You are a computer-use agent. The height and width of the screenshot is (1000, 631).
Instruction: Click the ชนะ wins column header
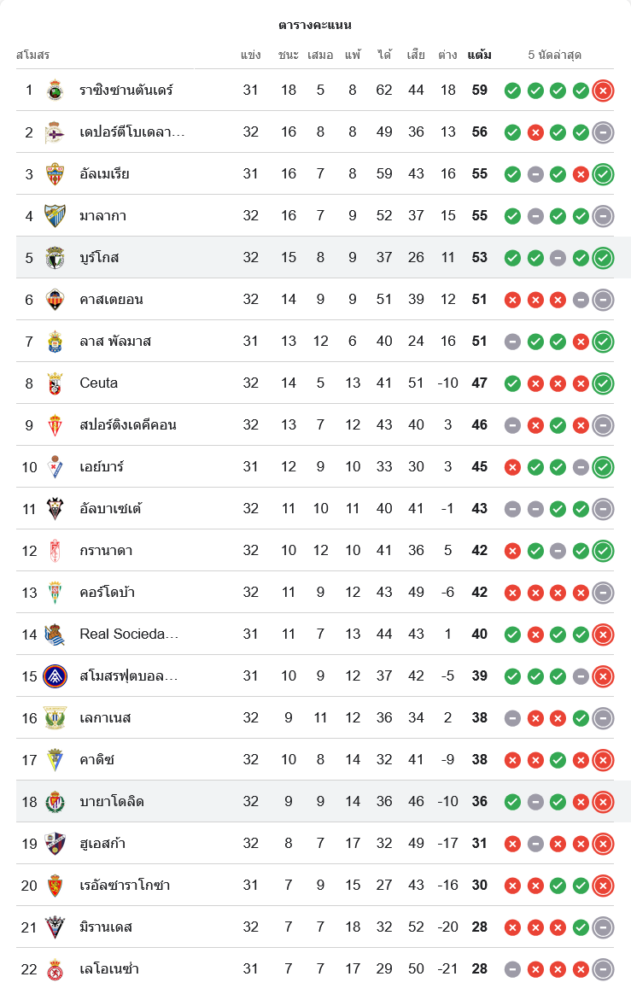[x=289, y=55]
